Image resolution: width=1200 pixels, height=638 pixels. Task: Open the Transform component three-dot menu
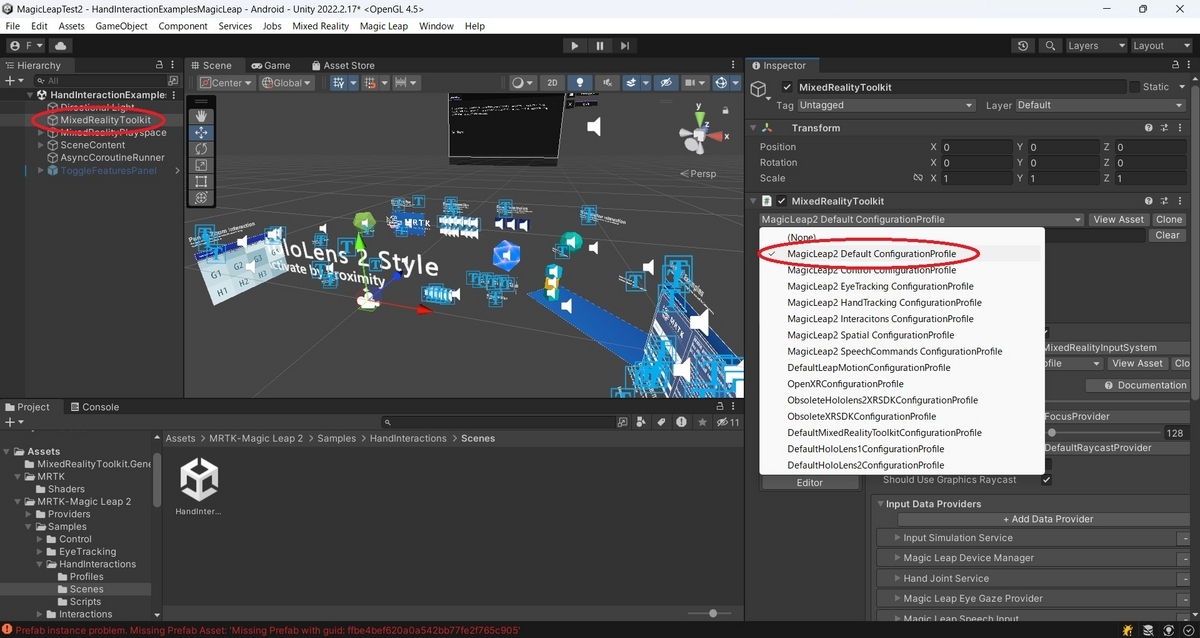[x=1182, y=128]
